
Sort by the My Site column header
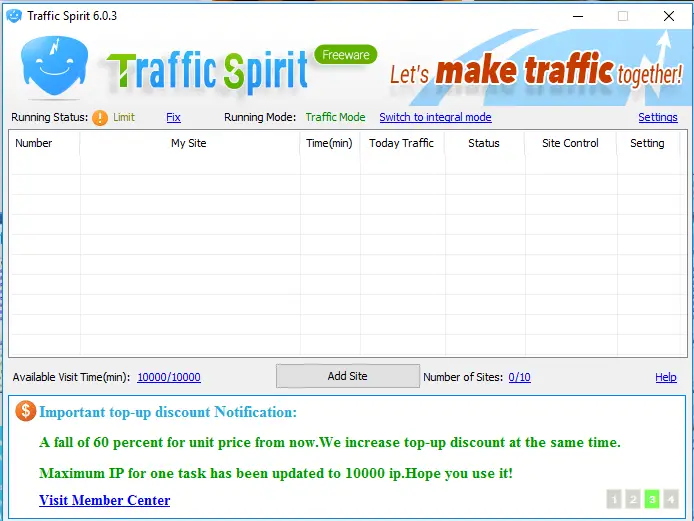(x=189, y=144)
